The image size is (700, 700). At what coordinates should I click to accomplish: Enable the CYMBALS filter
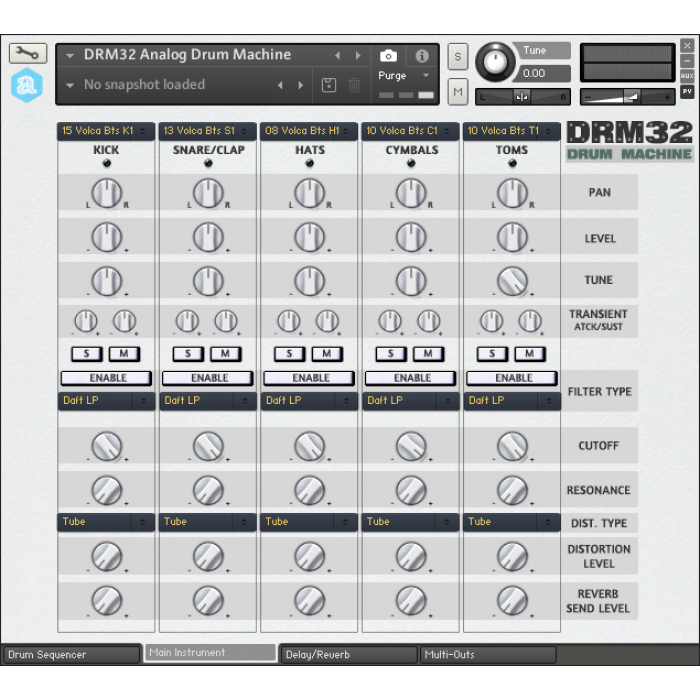pyautogui.click(x=410, y=378)
